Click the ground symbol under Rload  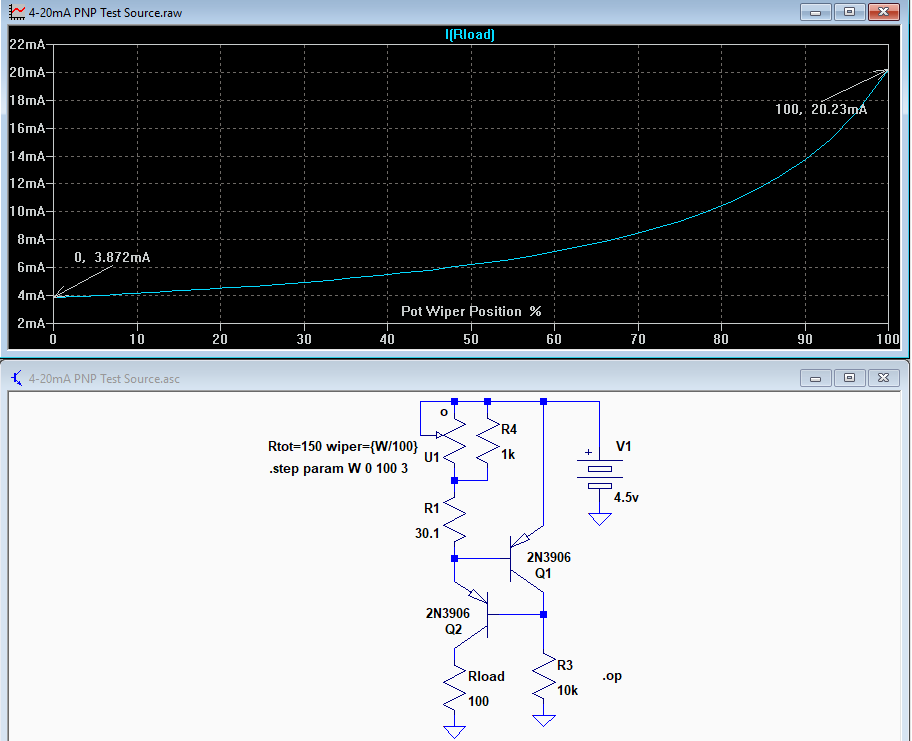click(x=454, y=732)
